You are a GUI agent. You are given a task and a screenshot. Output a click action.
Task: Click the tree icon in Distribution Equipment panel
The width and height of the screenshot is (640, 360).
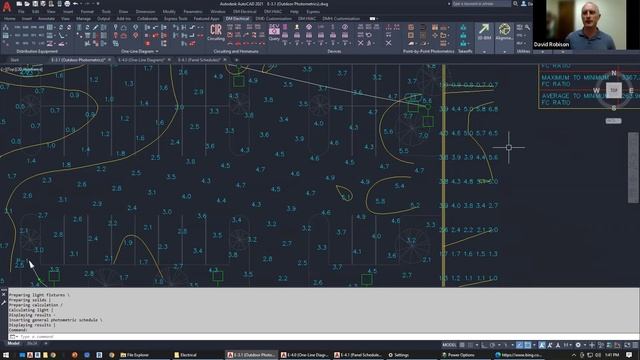point(6,27)
